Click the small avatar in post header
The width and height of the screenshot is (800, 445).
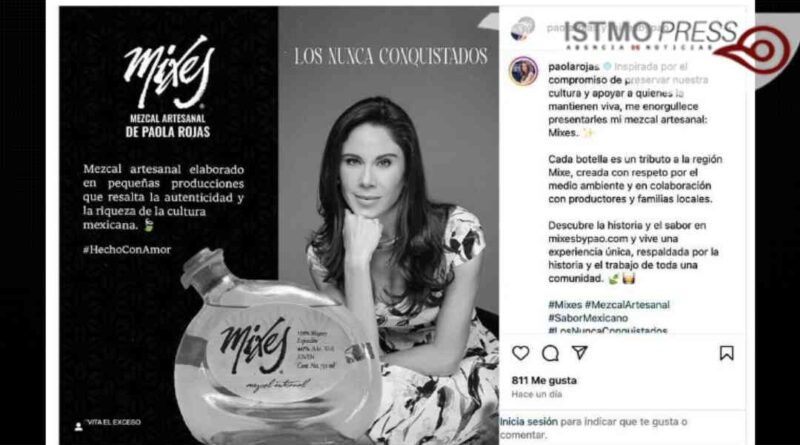tap(522, 29)
